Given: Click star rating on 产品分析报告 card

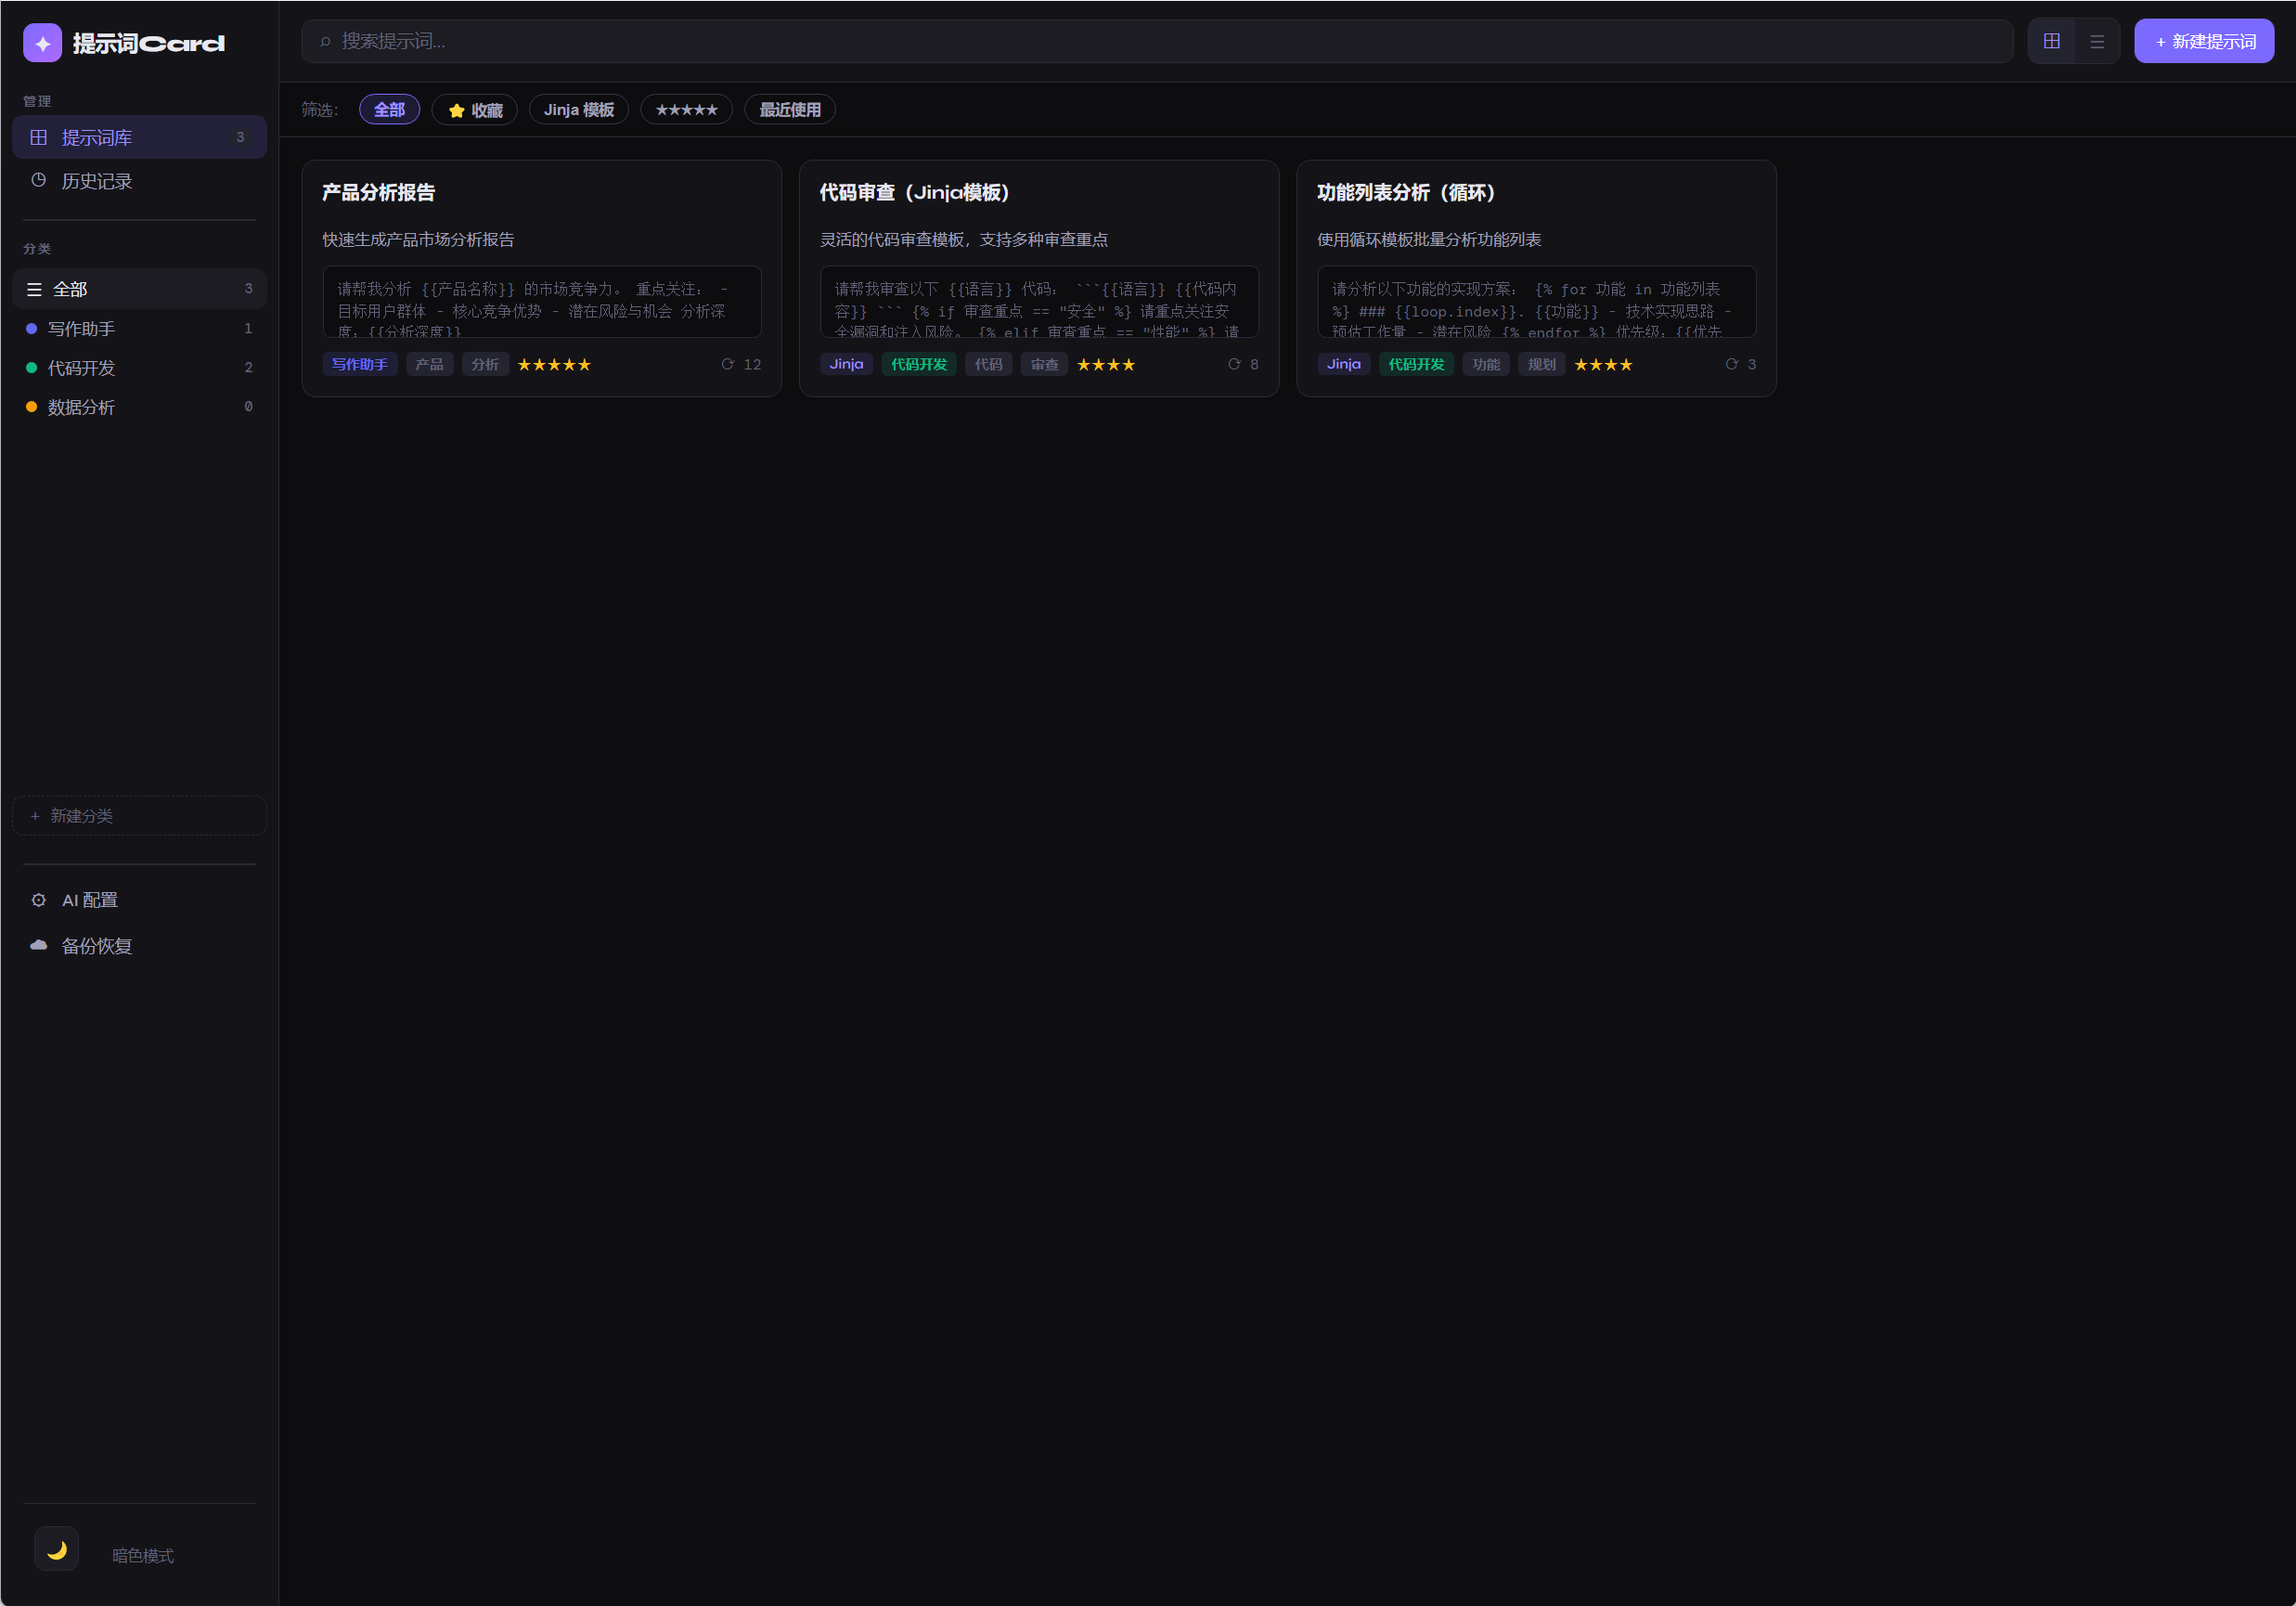Looking at the screenshot, I should [x=554, y=364].
